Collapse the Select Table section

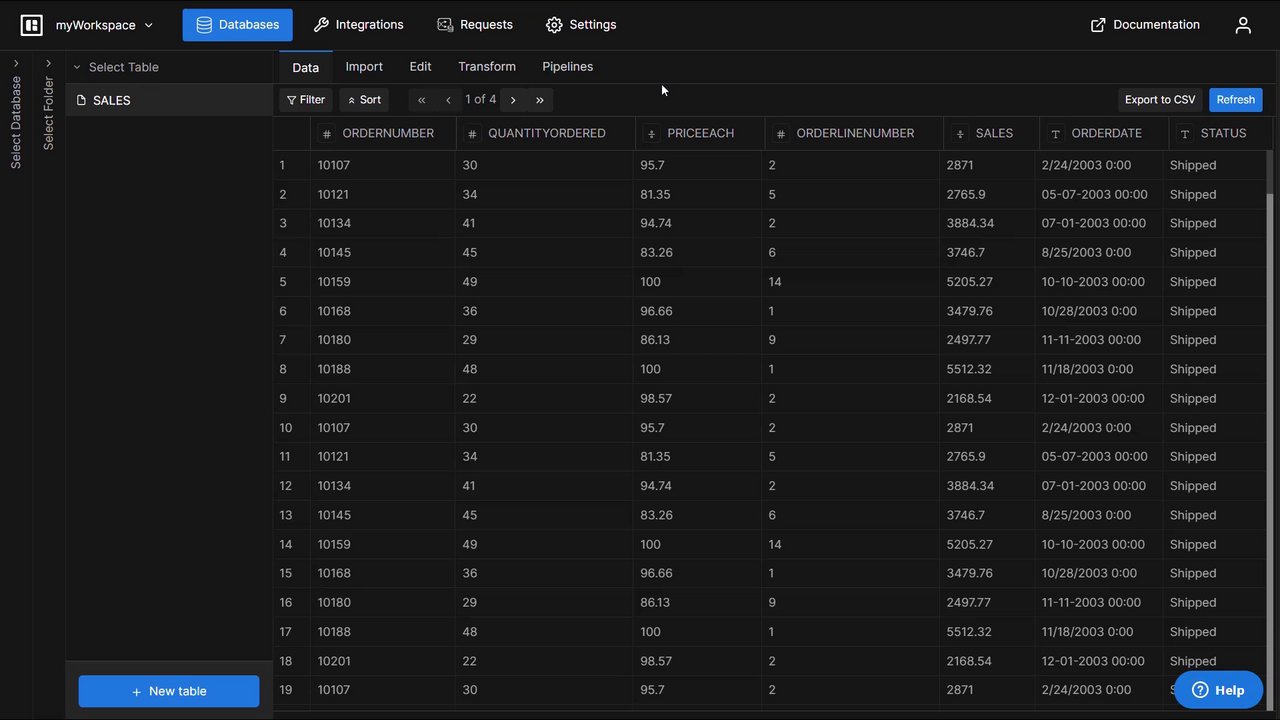(x=77, y=67)
